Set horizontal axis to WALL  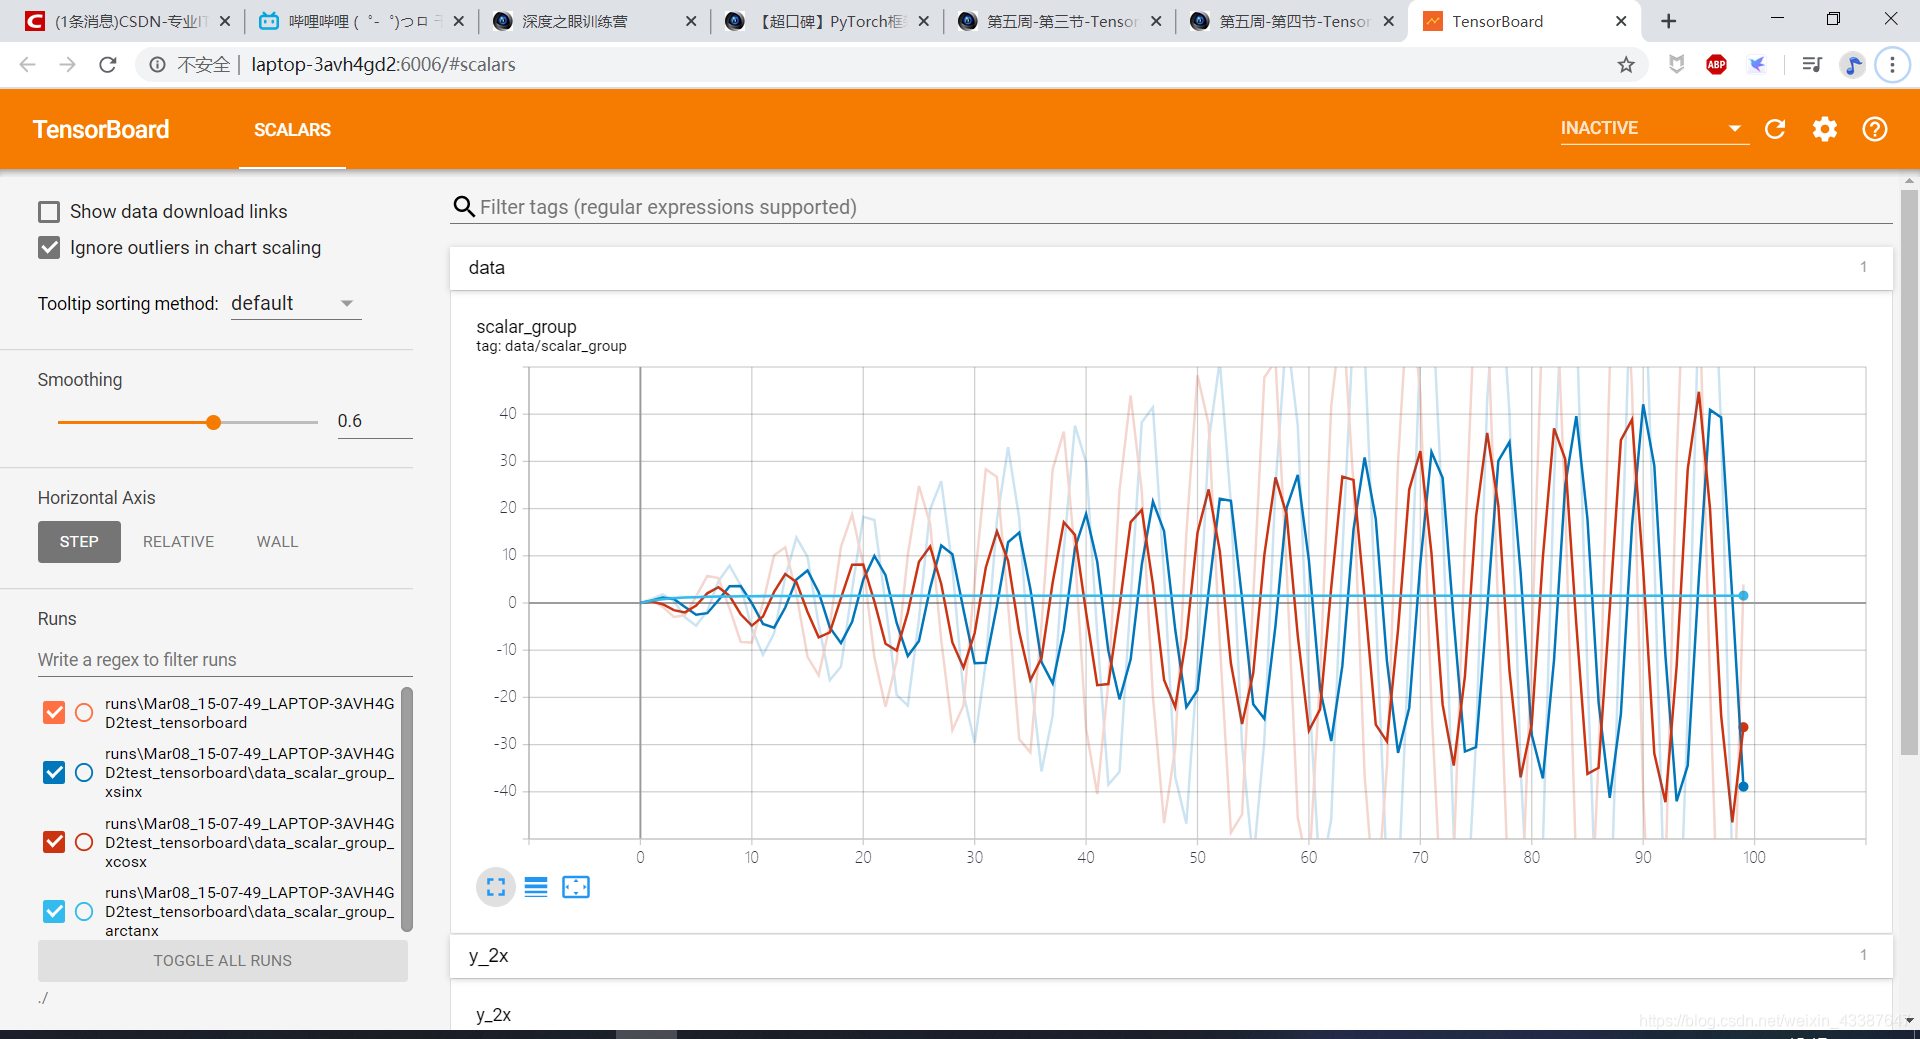tap(277, 542)
